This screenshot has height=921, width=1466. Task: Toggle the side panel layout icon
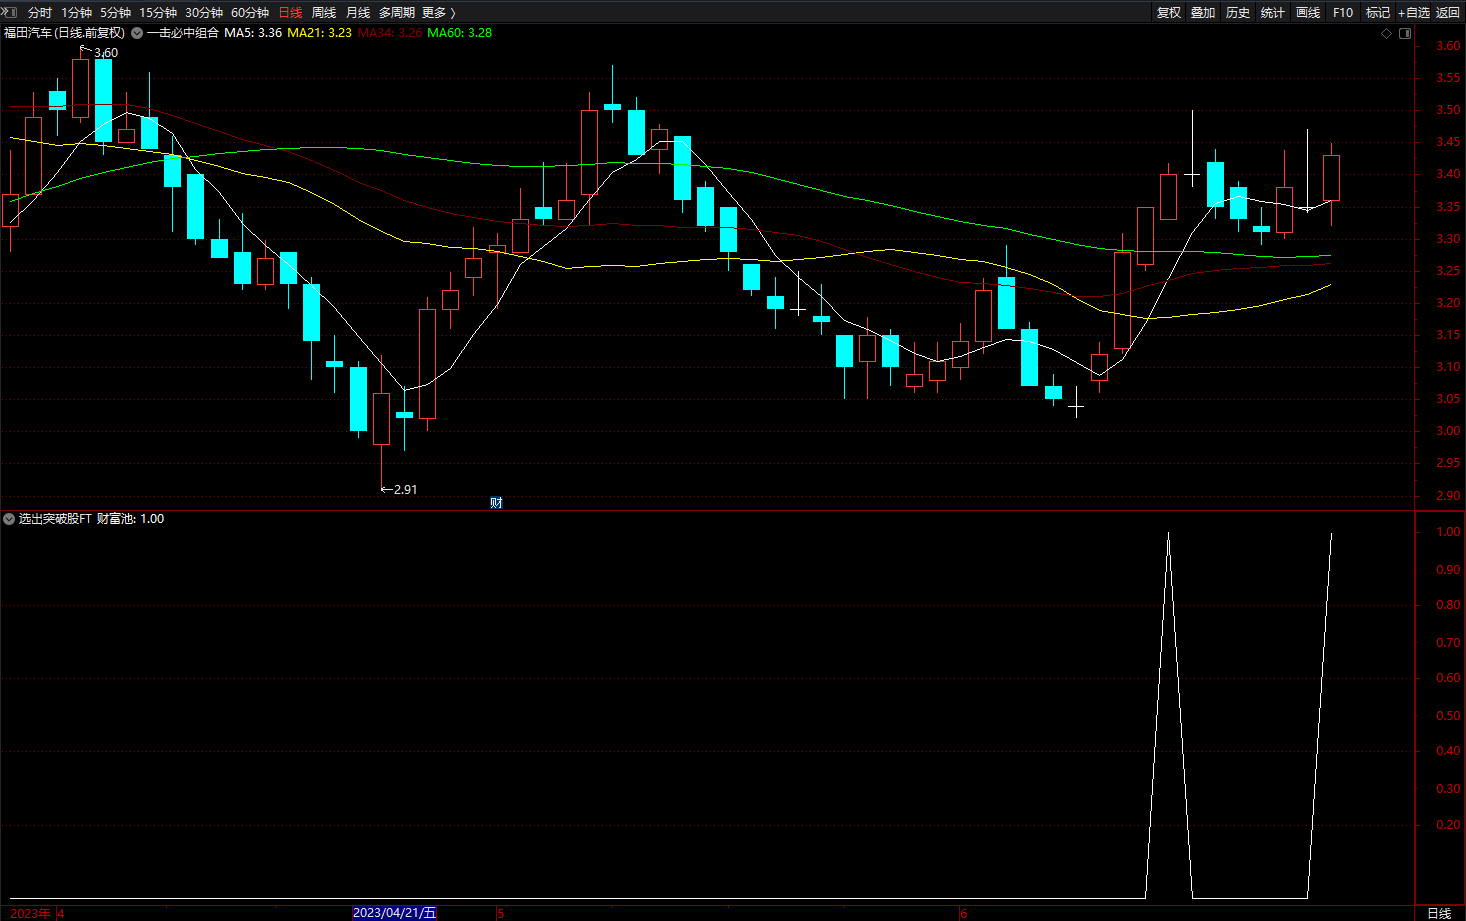1405,33
